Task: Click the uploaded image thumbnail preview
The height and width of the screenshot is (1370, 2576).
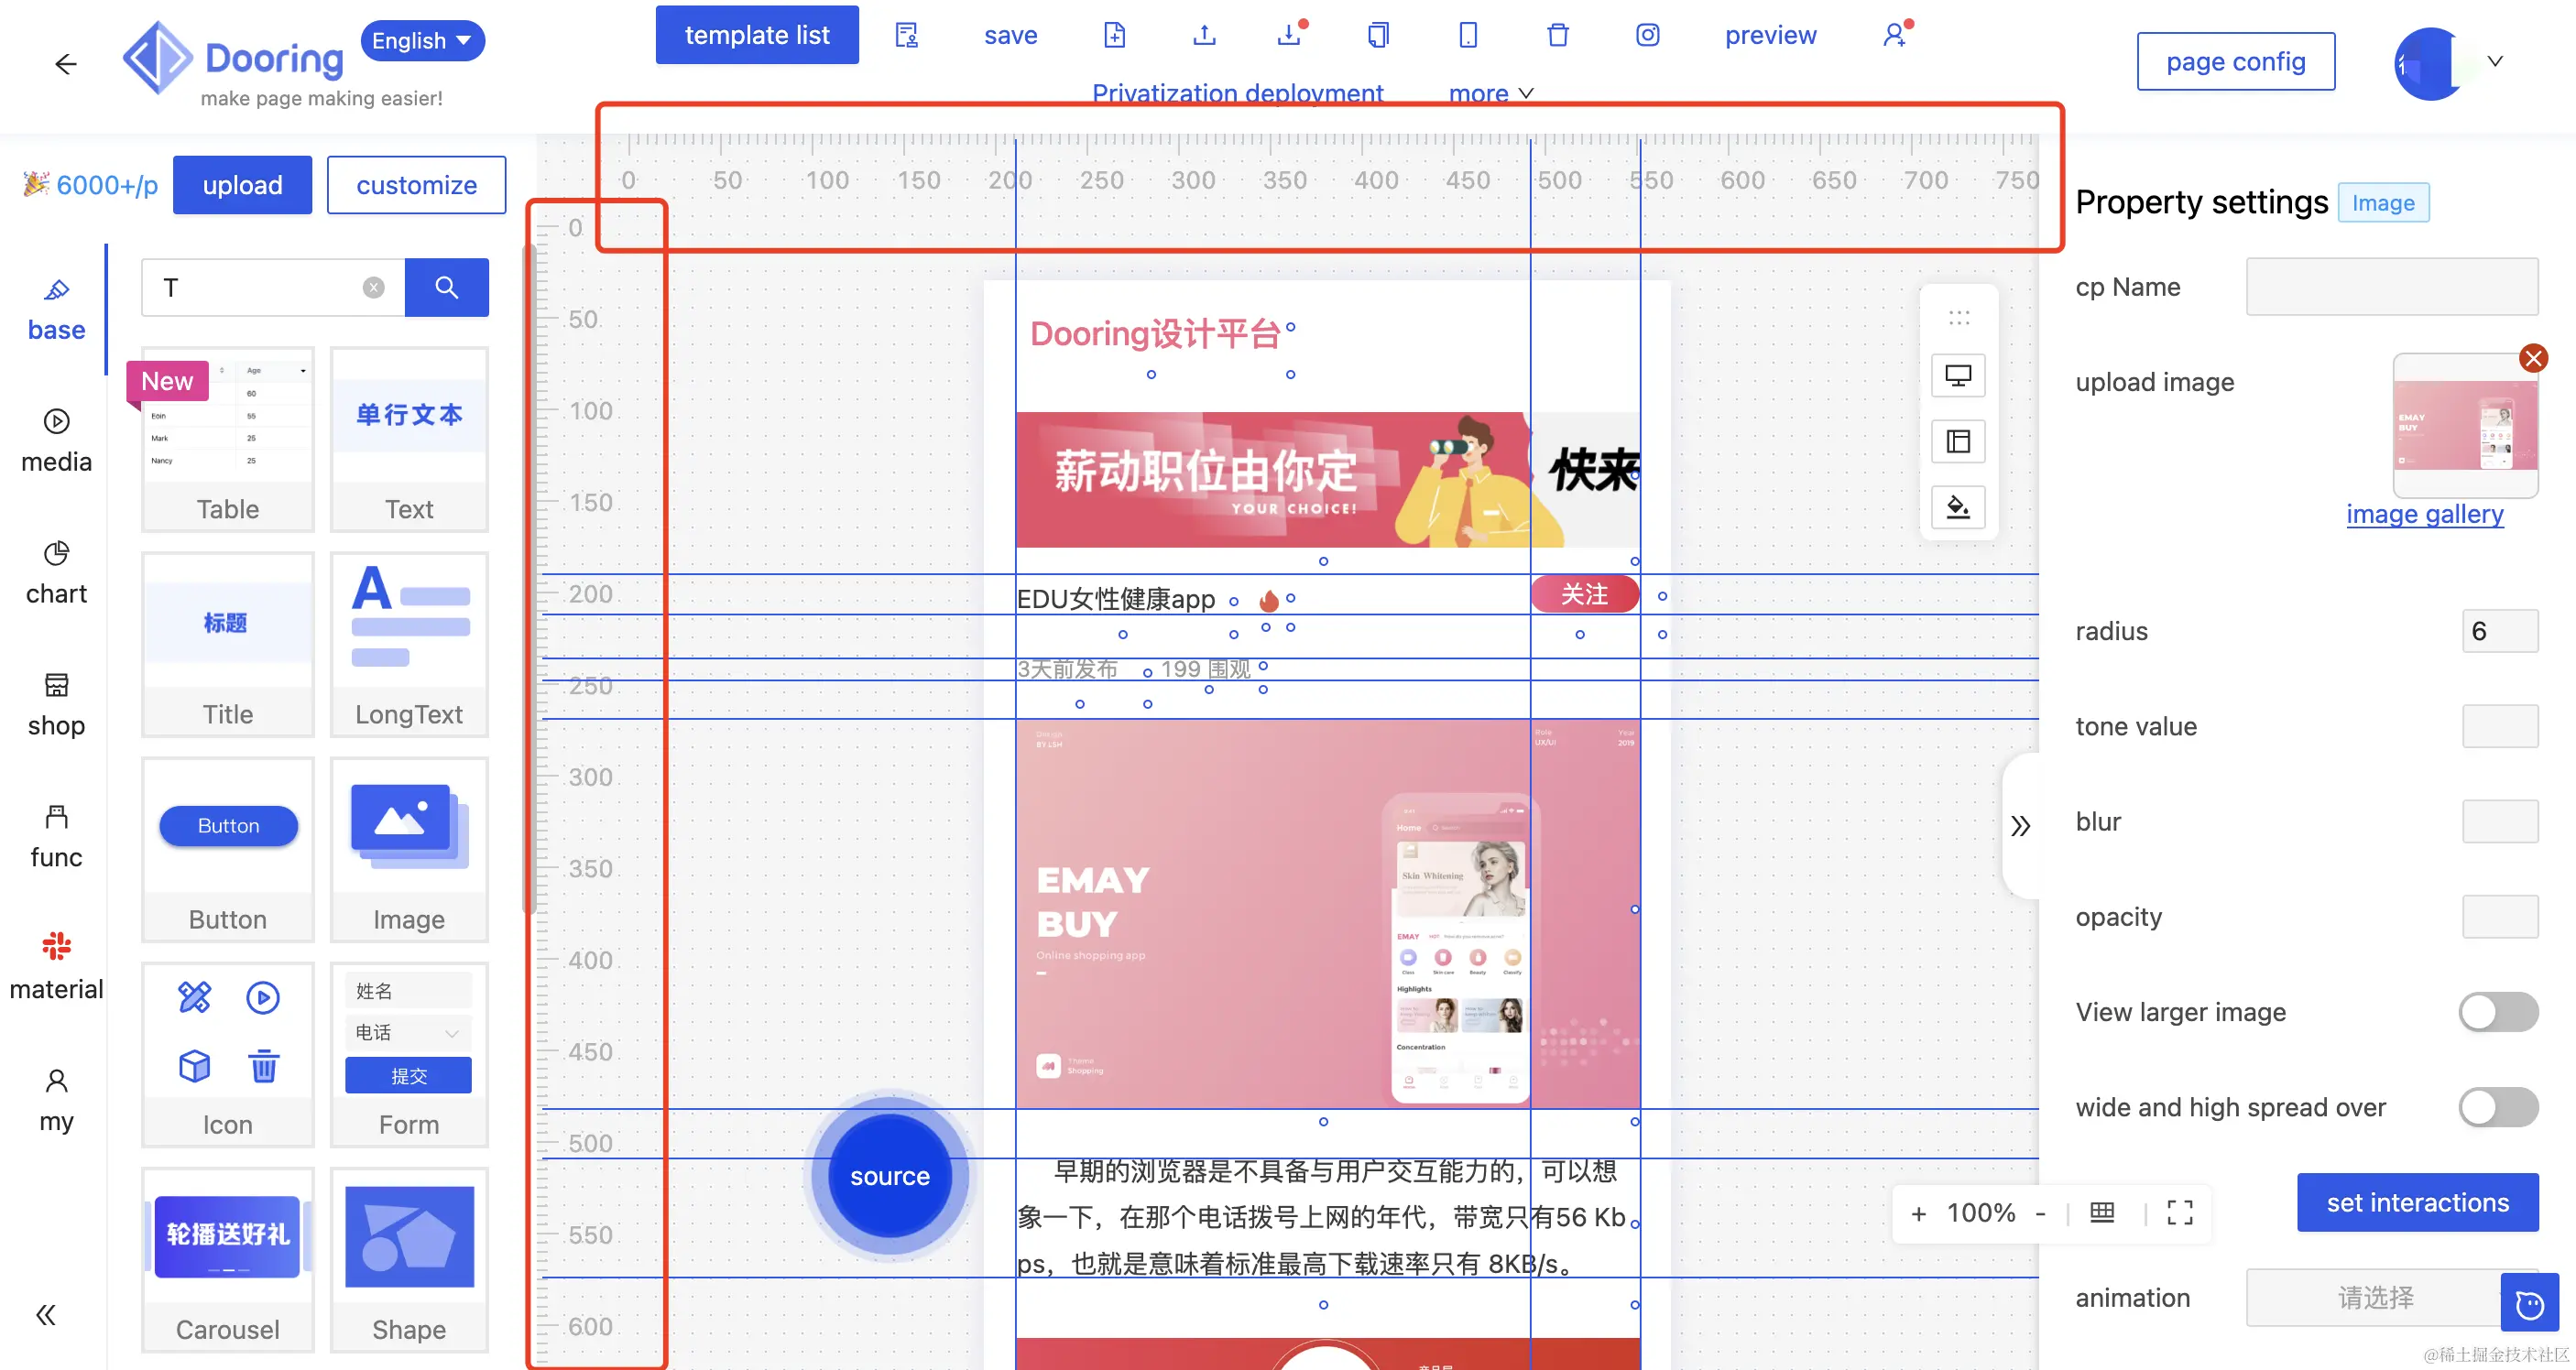Action: tap(2464, 426)
